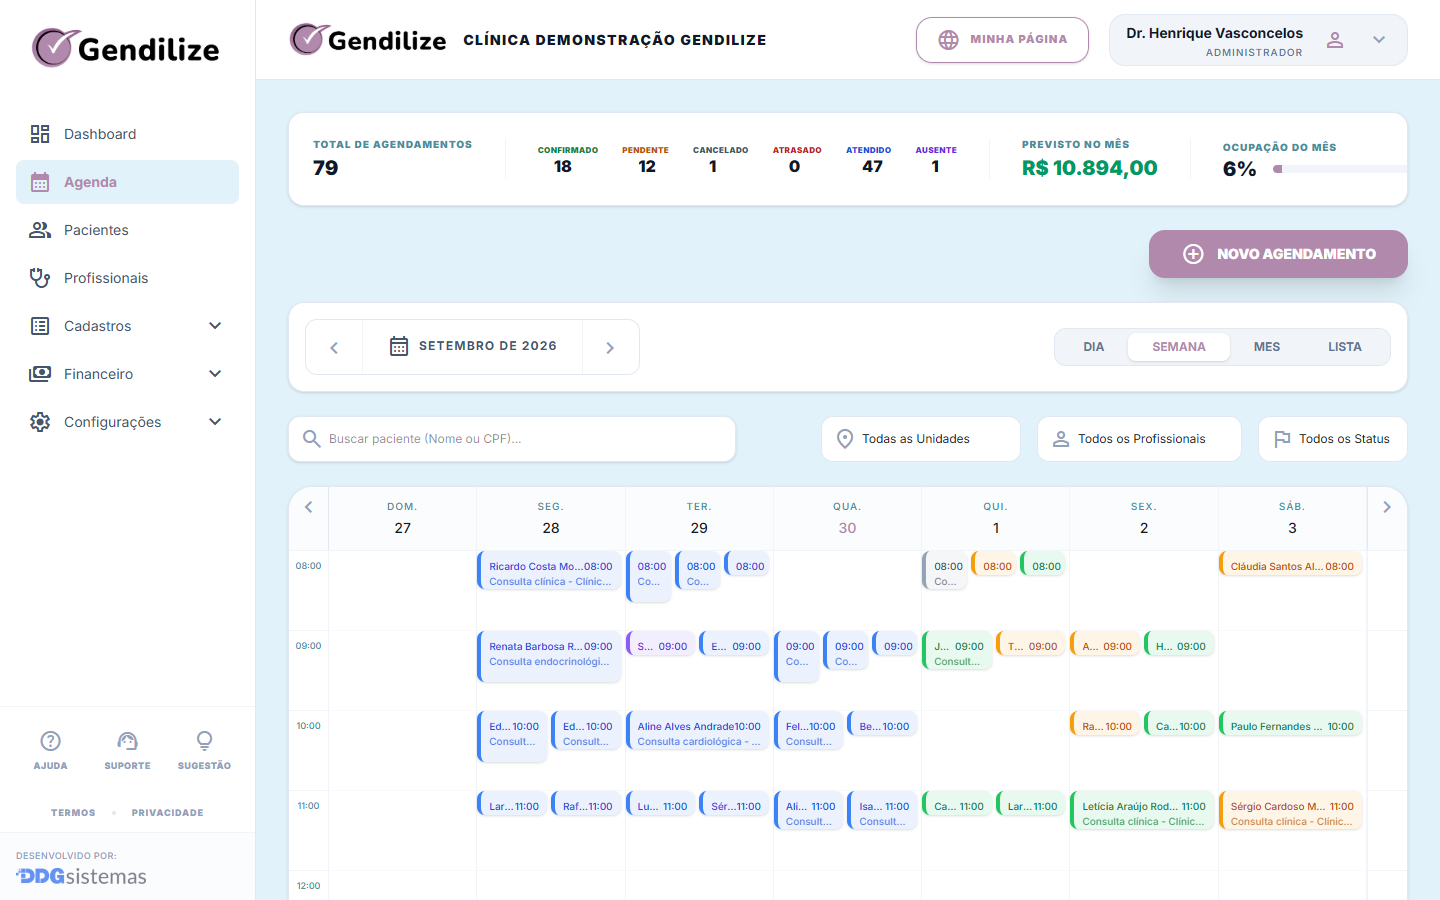This screenshot has width=1440, height=900.
Task: Click the person icon for Profissionais filter
Action: pos(1061,439)
